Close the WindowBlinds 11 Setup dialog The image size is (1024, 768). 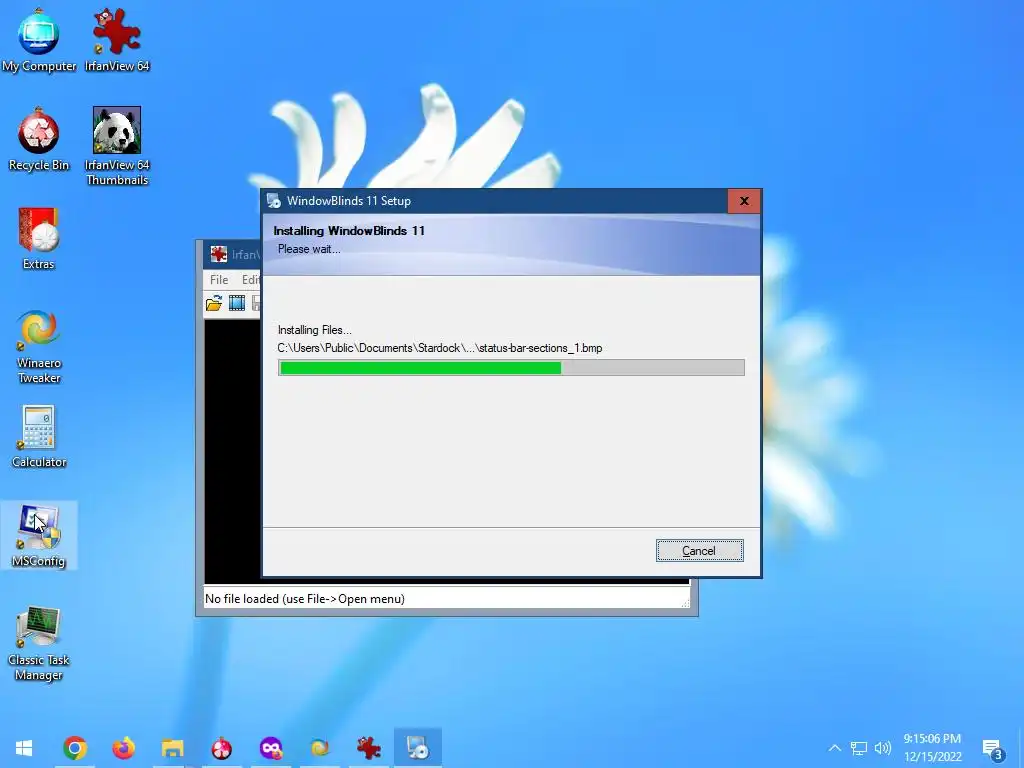point(744,201)
